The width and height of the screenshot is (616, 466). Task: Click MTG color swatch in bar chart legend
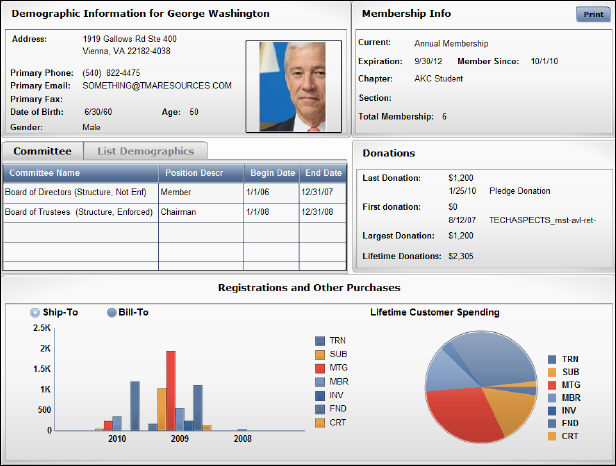320,368
